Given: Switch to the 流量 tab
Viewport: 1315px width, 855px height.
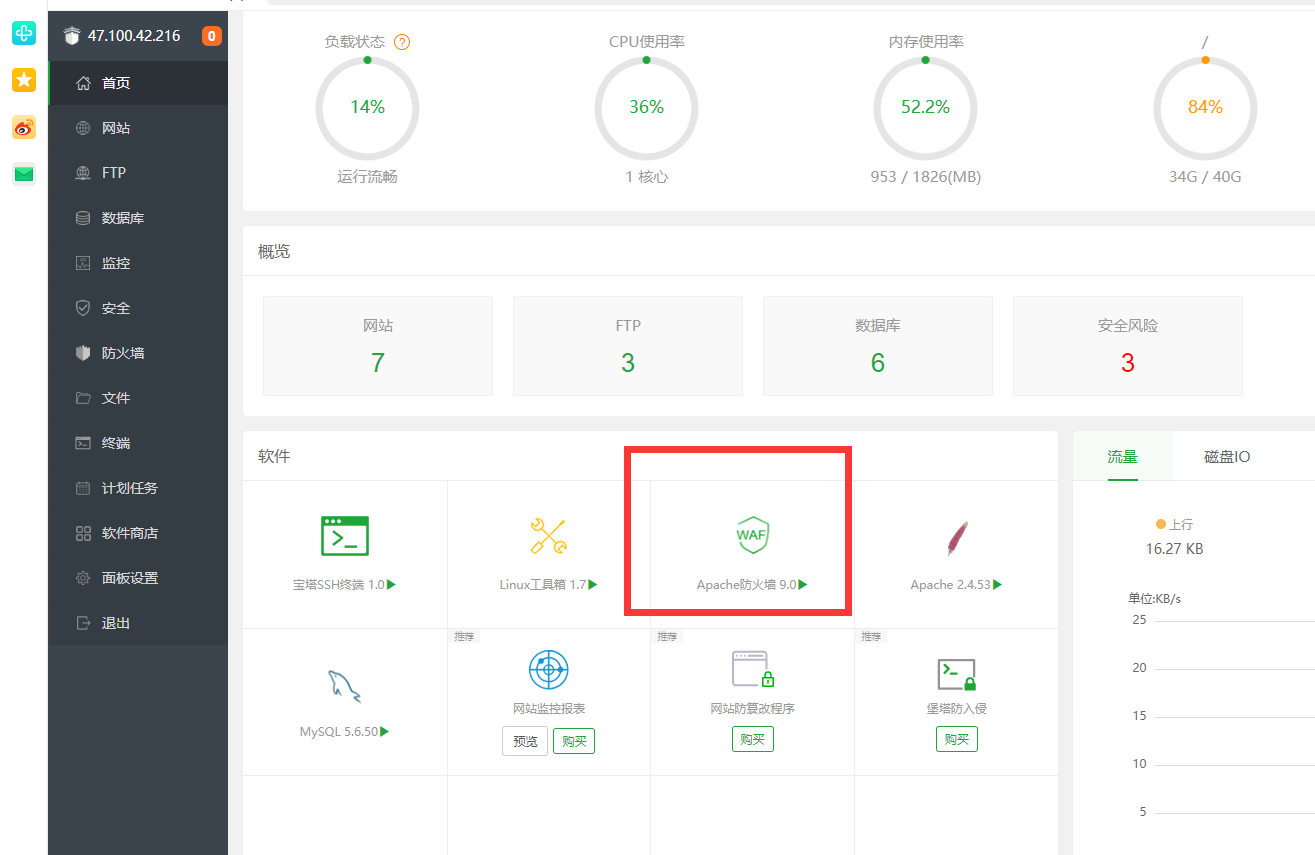Looking at the screenshot, I should coord(1122,456).
